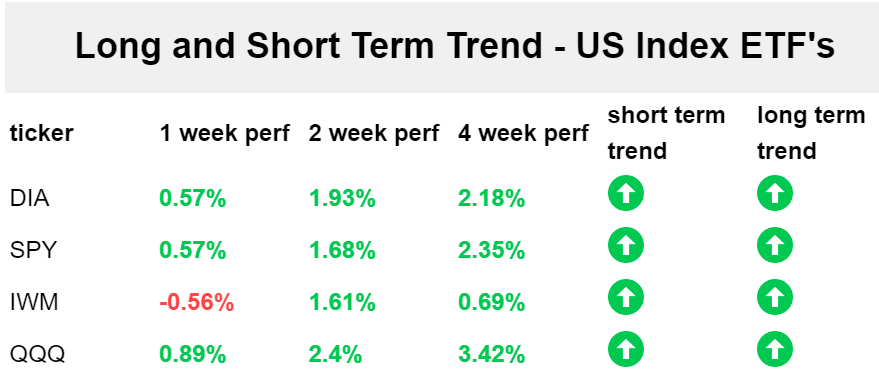Click IWM short term trend up arrow

[x=626, y=297]
